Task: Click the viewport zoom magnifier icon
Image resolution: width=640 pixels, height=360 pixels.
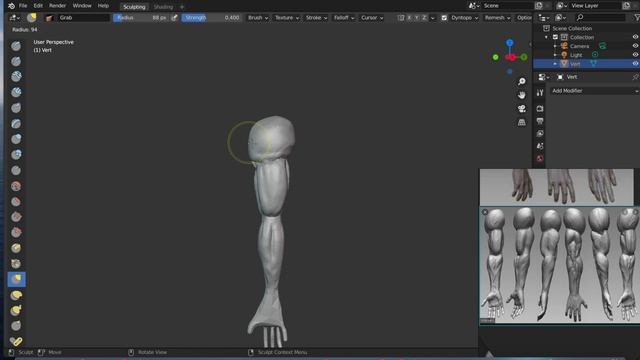Action: [522, 82]
